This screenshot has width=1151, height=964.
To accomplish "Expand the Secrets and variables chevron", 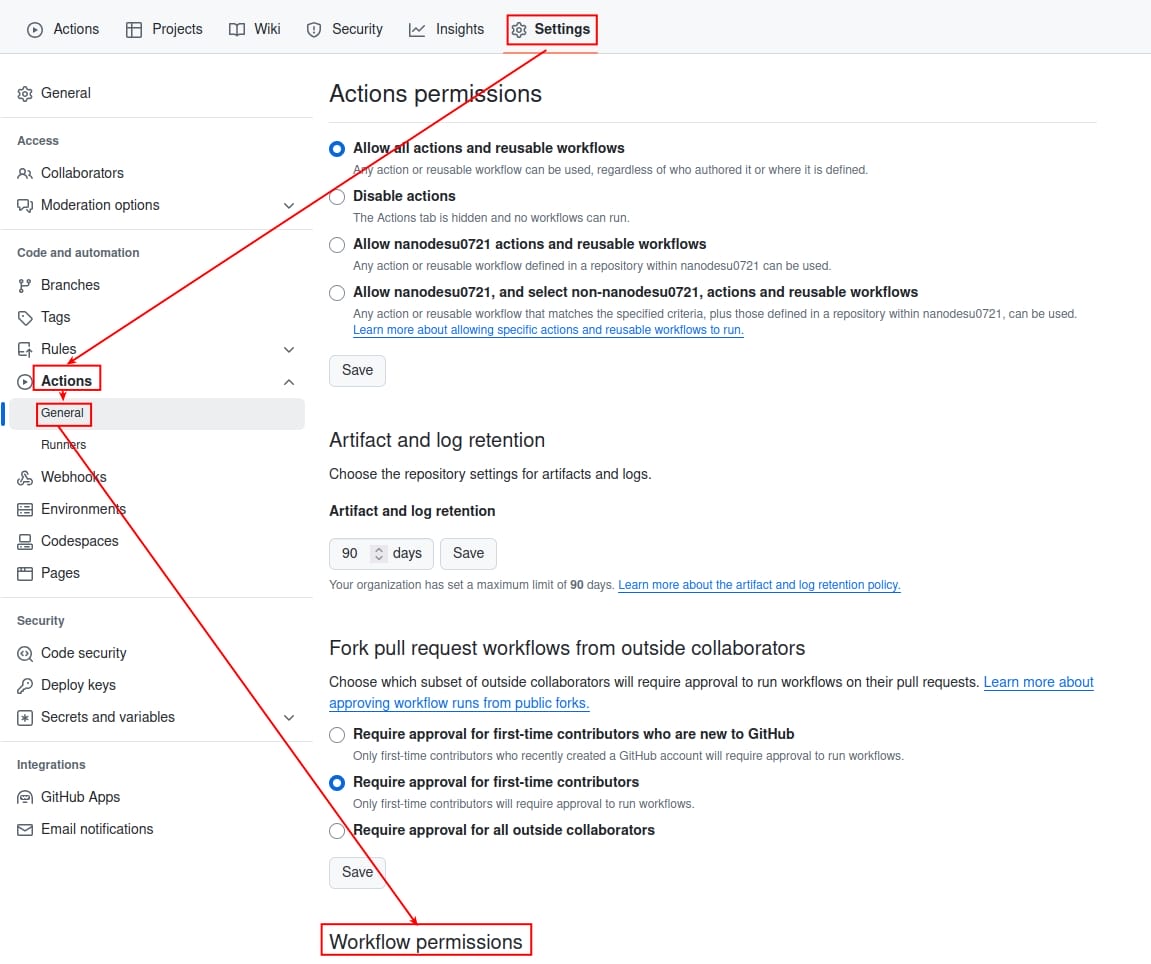I will [x=289, y=718].
